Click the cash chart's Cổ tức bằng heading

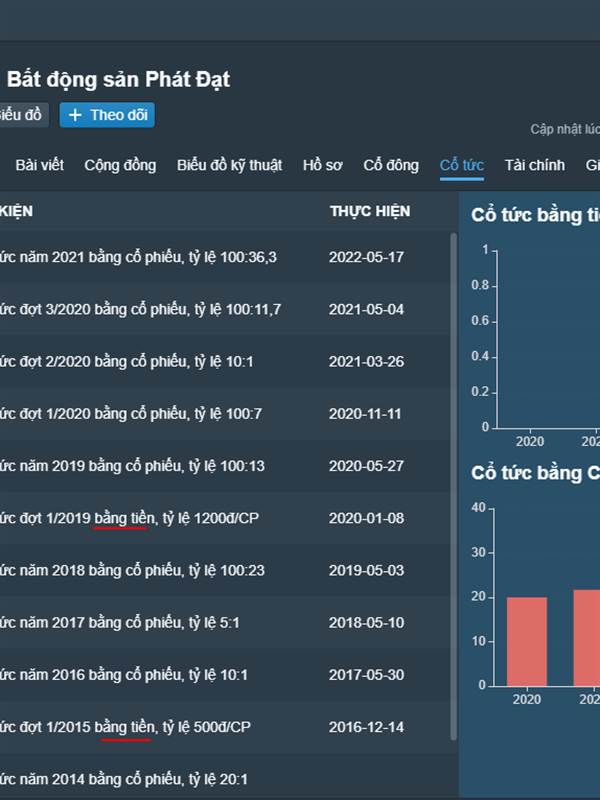[535, 215]
